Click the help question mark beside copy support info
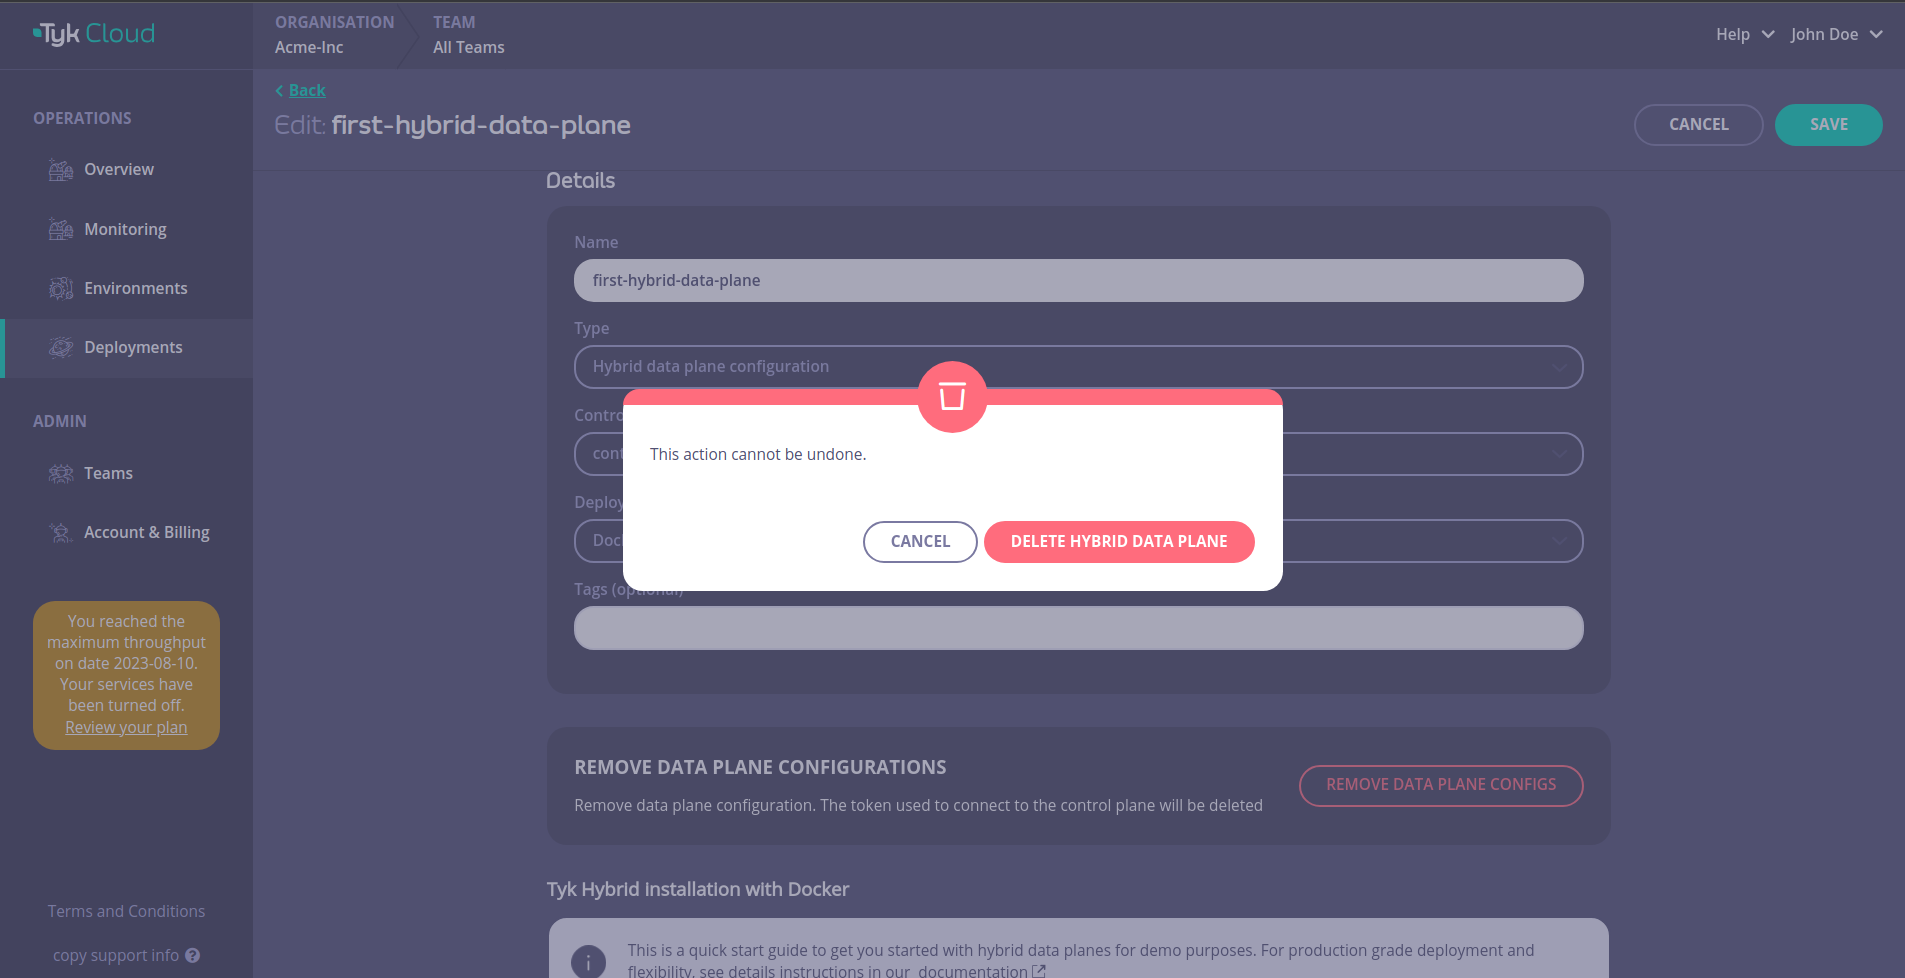Screen dimensions: 1905x978 click(x=194, y=955)
